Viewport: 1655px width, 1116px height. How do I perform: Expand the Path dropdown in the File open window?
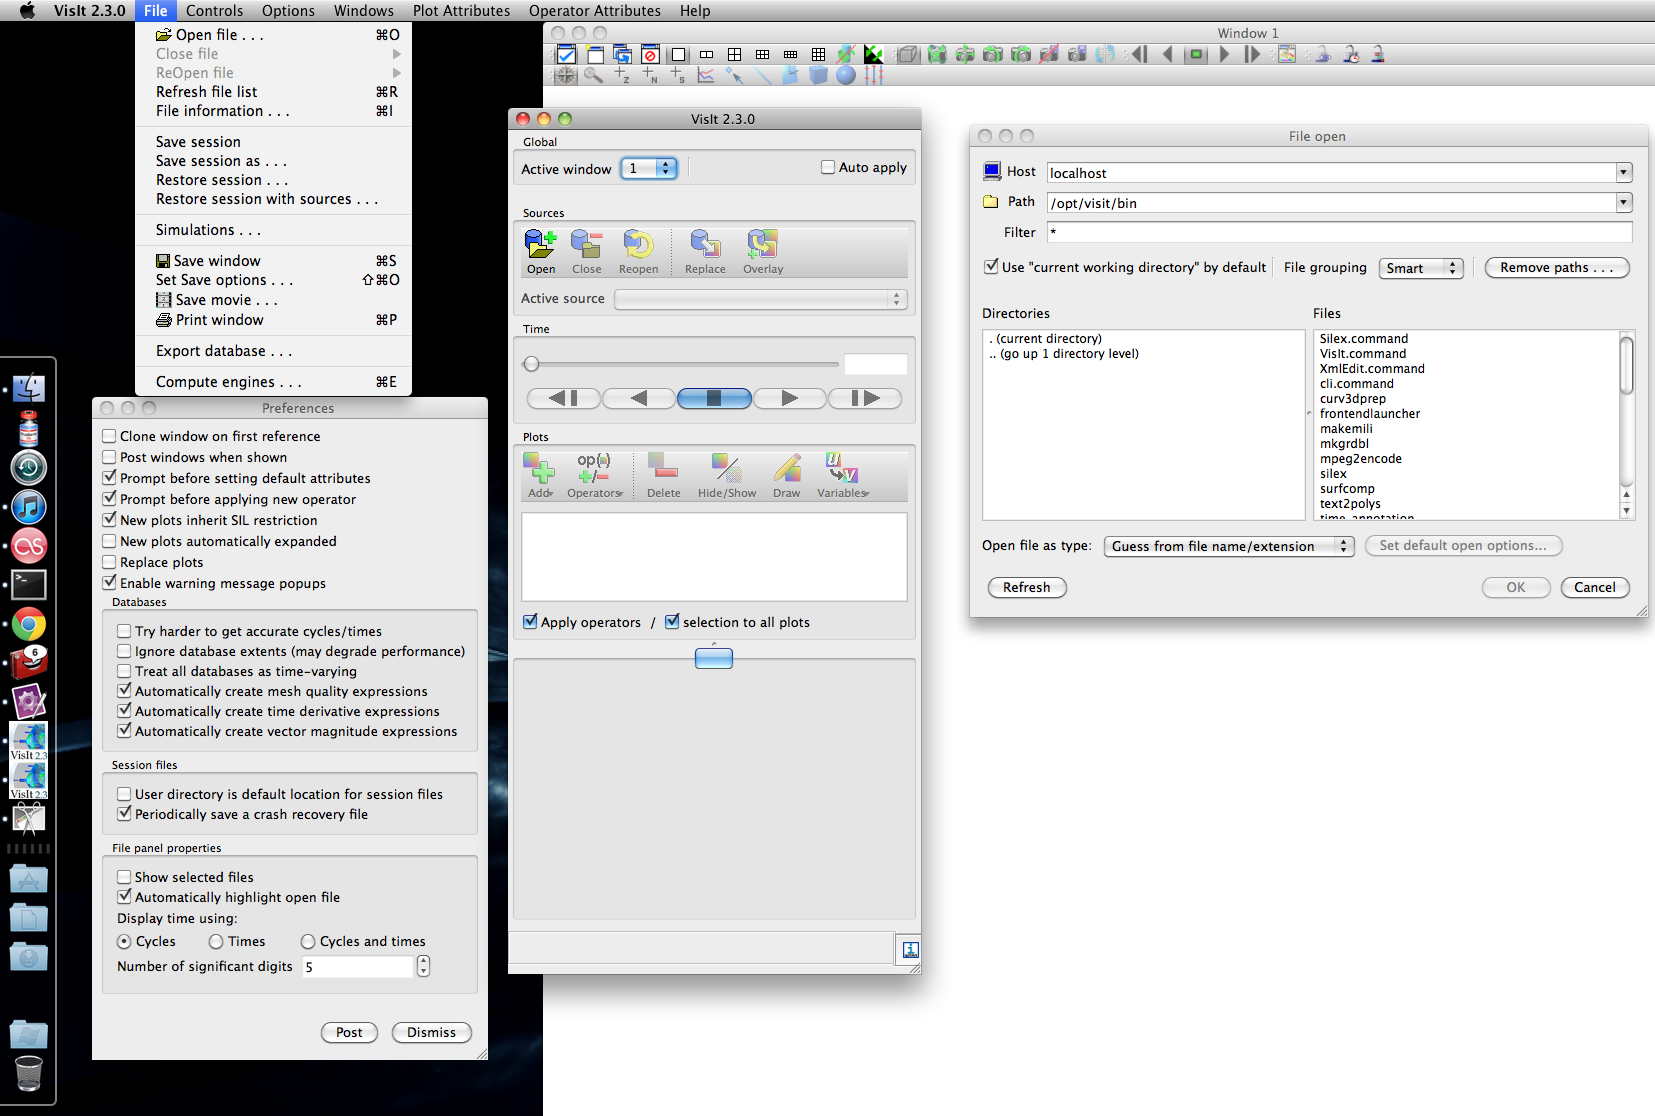click(x=1624, y=203)
